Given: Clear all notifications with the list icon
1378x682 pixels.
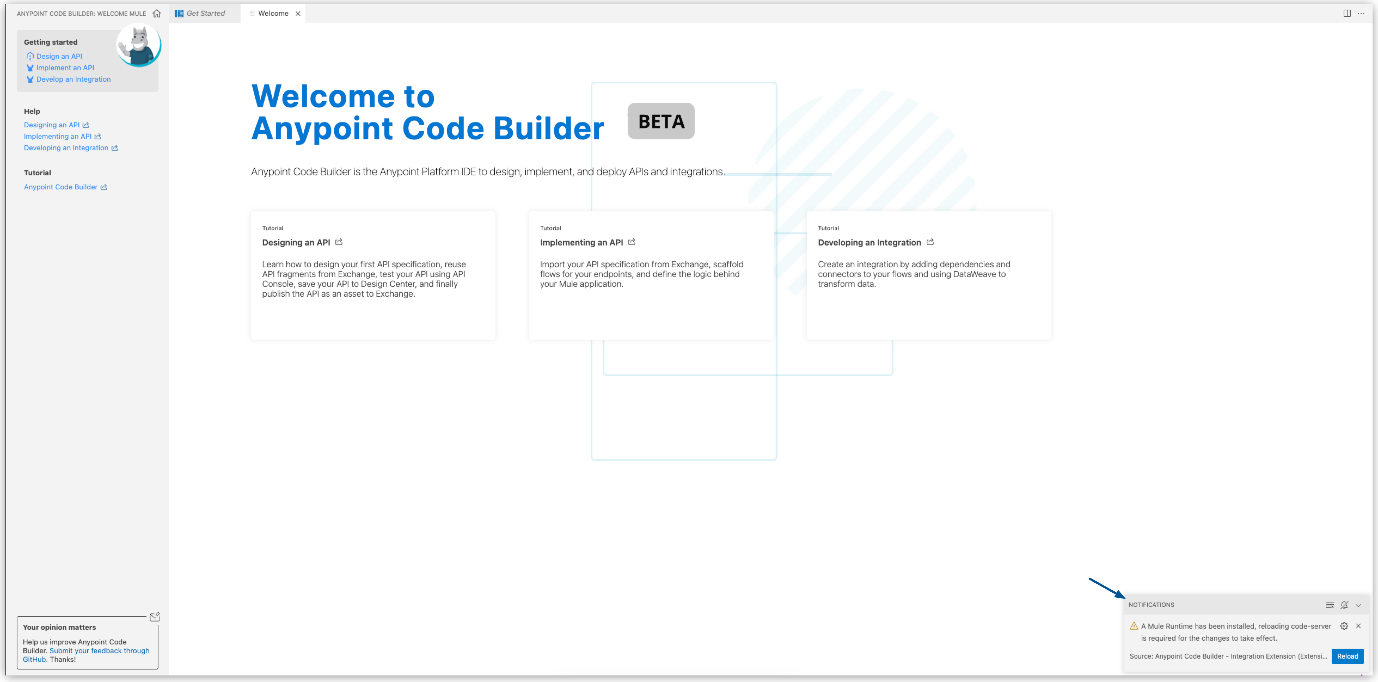Looking at the screenshot, I should (1330, 605).
